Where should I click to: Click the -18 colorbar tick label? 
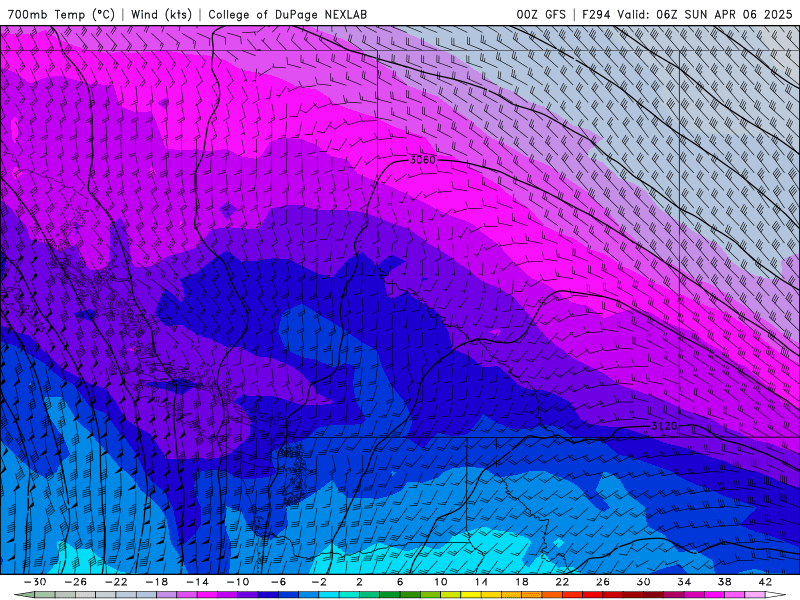(x=157, y=582)
